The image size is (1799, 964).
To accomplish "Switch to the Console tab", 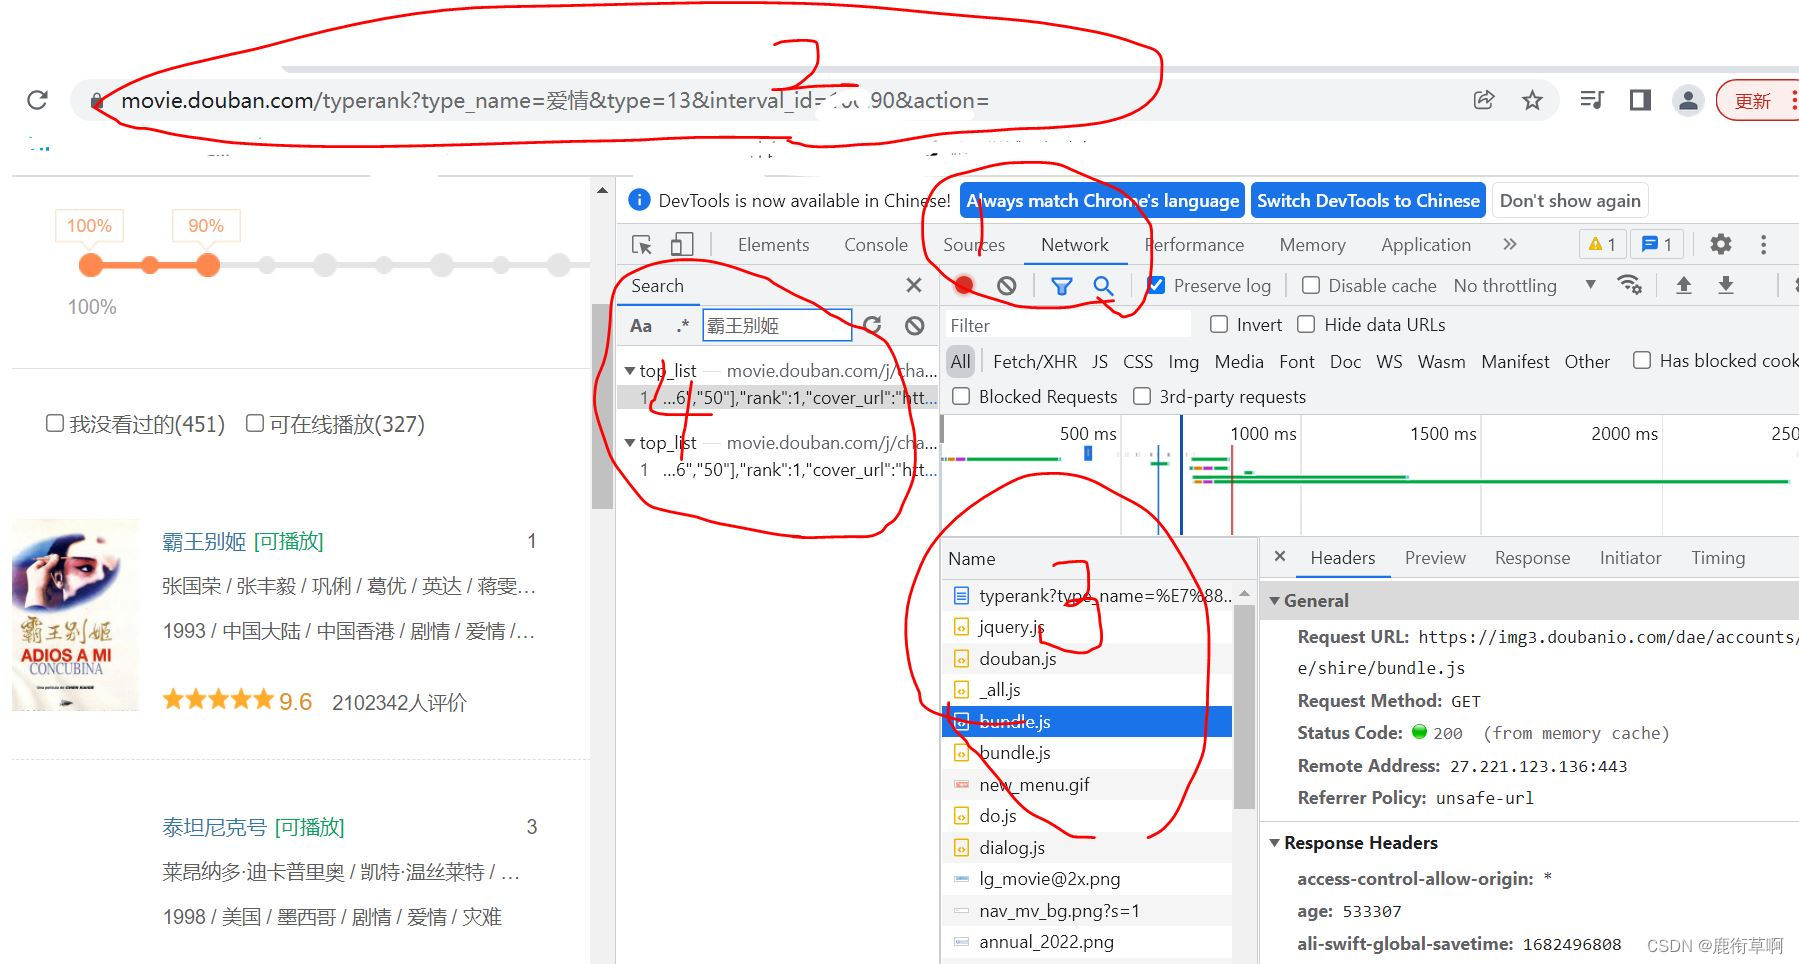I will 876,245.
